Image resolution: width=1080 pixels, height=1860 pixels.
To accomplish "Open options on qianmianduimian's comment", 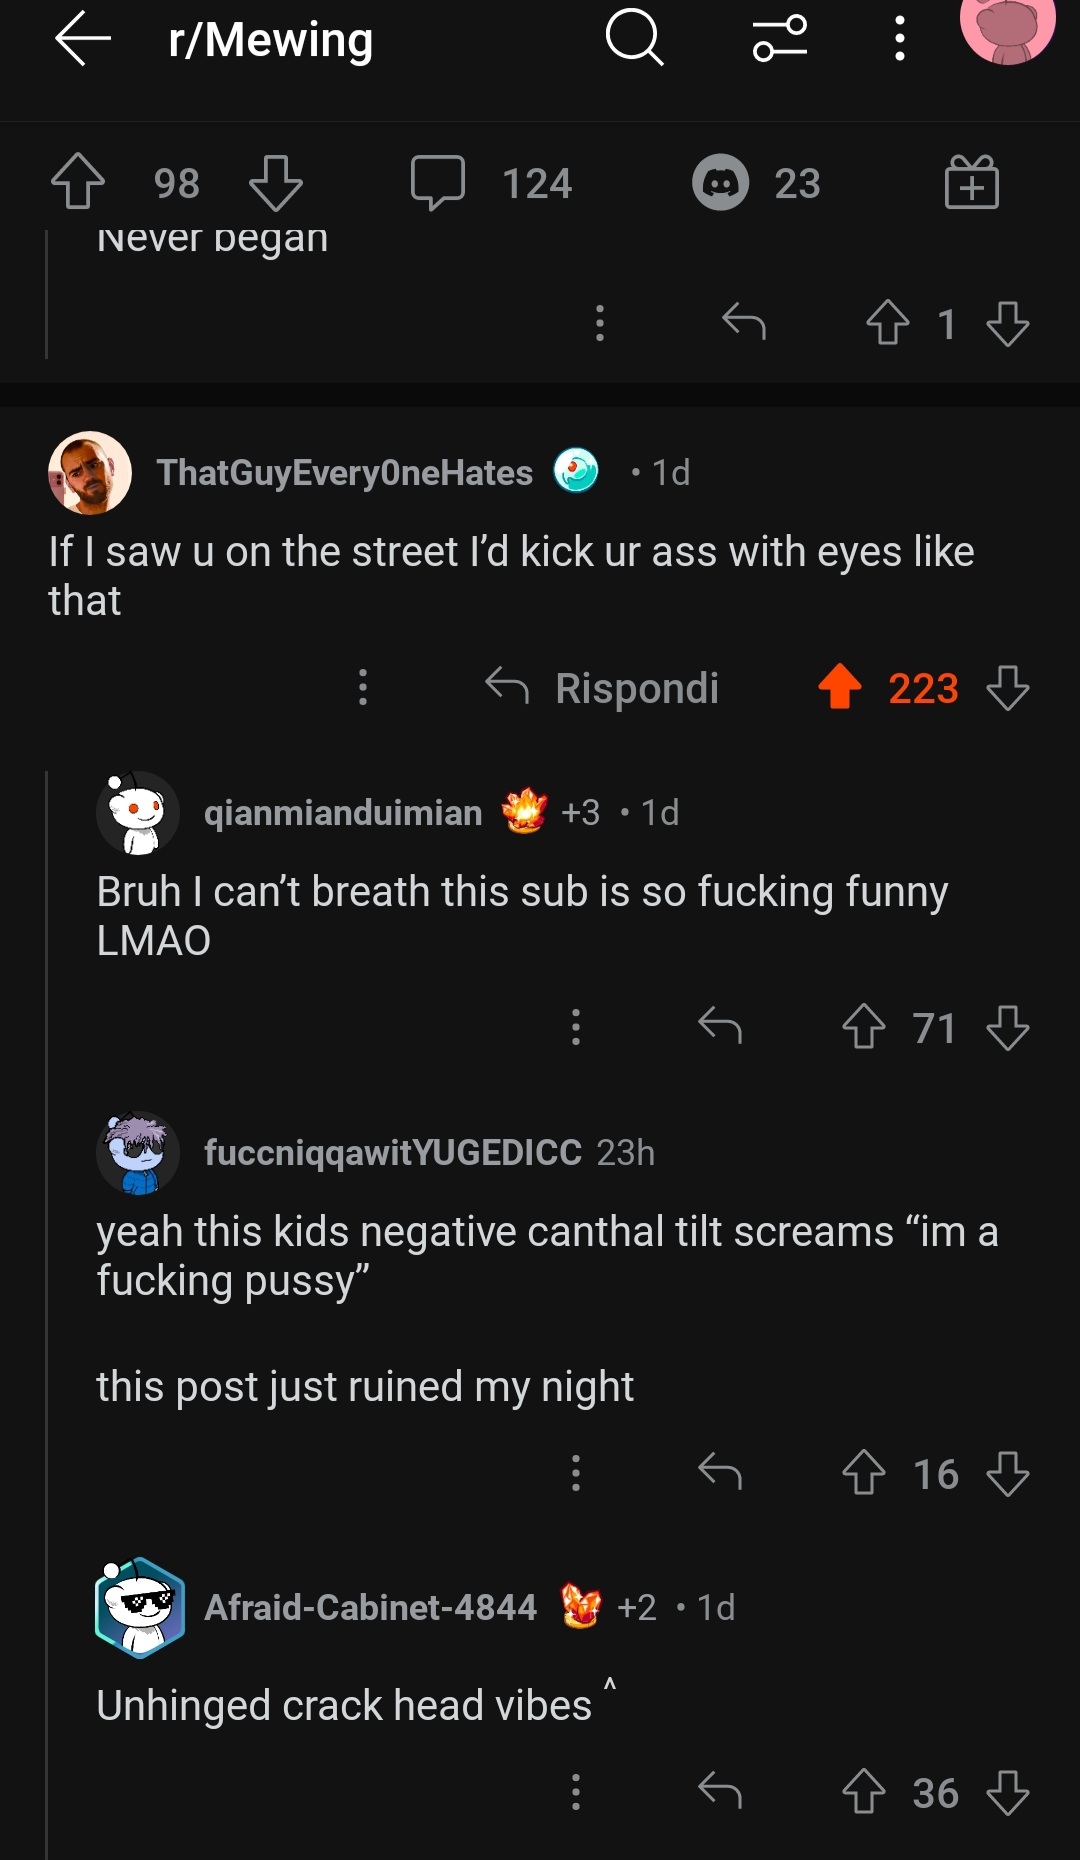I will pos(575,1027).
